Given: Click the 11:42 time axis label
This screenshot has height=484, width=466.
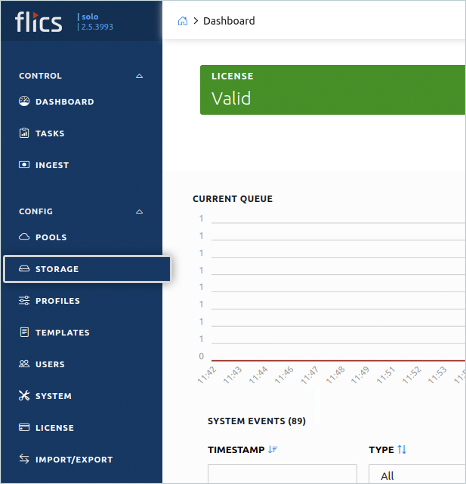Looking at the screenshot, I should tap(207, 375).
